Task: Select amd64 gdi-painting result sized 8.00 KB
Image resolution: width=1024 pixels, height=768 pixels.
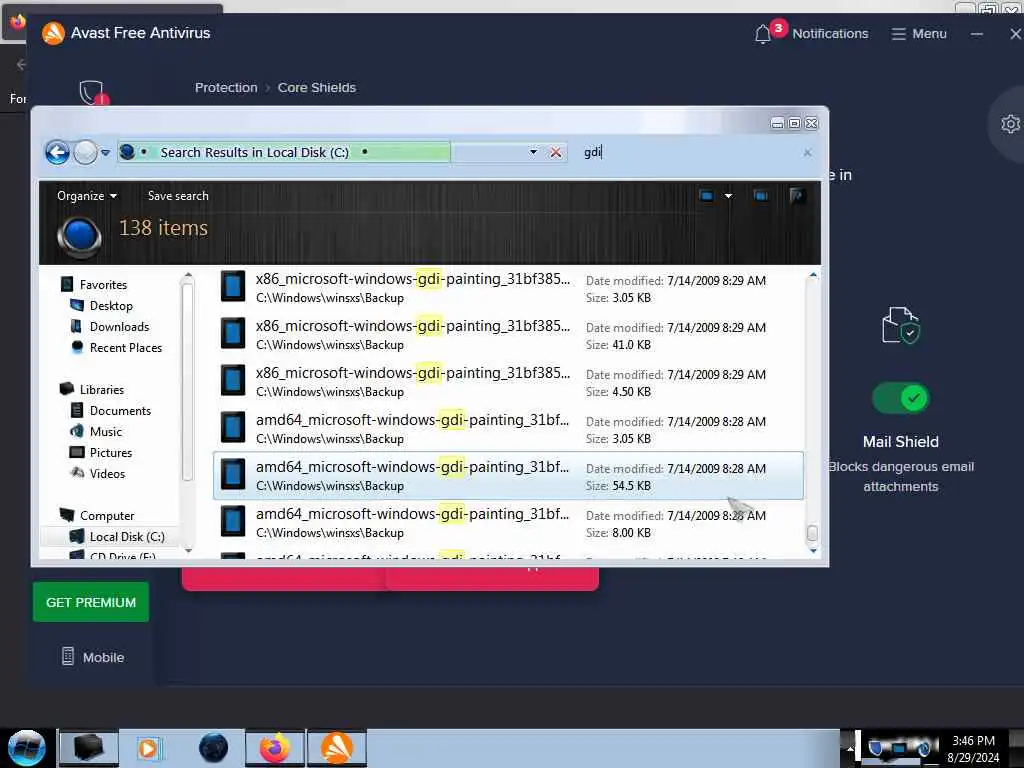Action: coord(508,523)
